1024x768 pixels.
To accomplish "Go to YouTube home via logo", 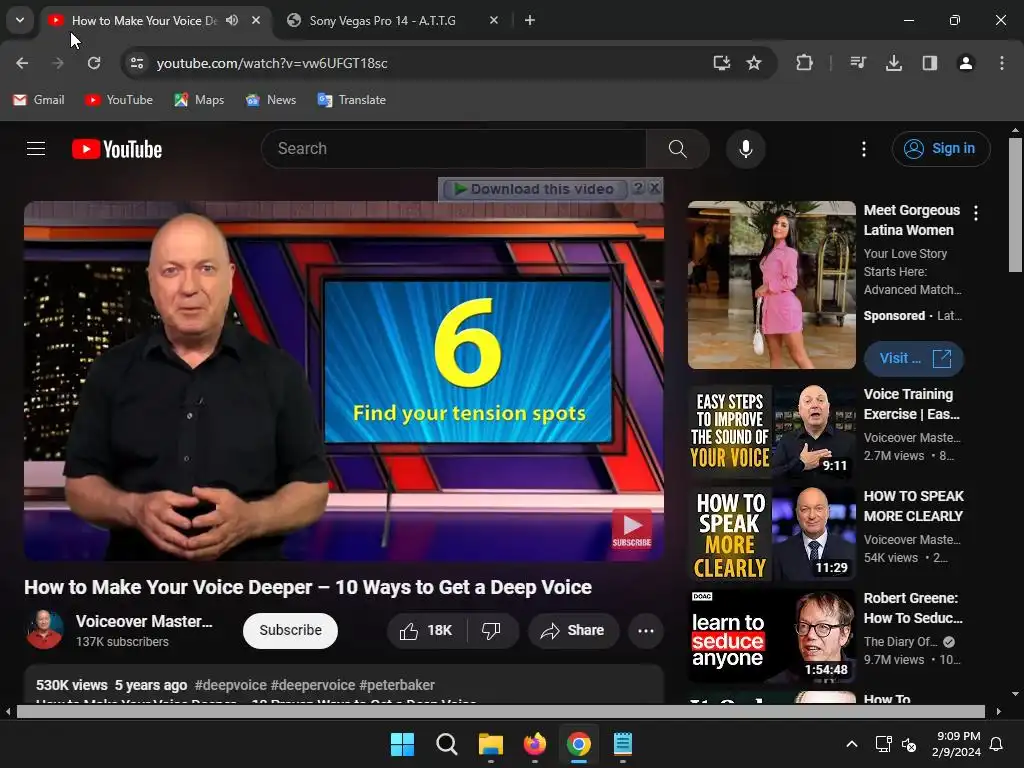I will tap(117, 149).
